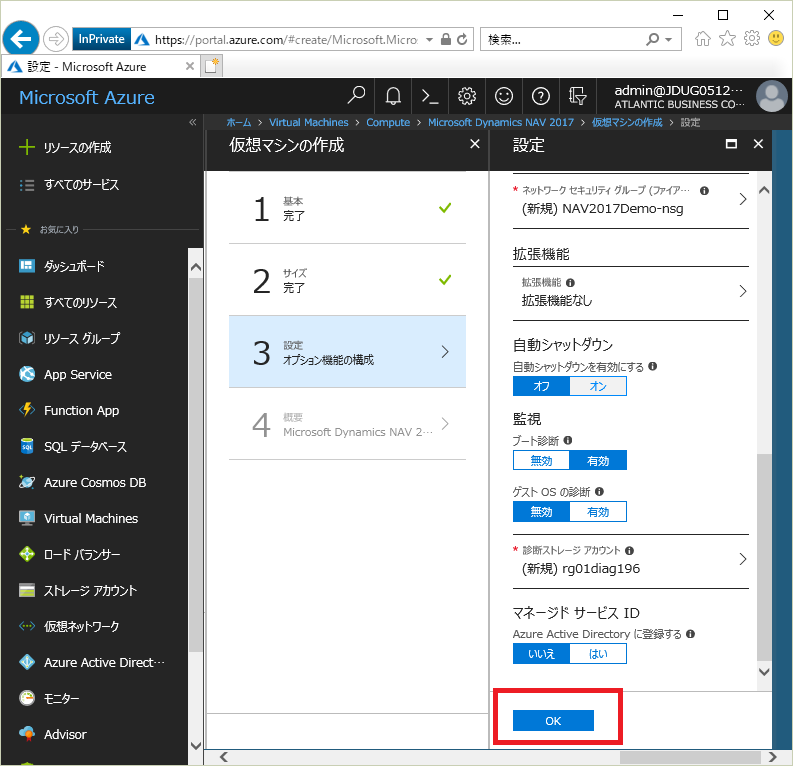Switch to the 設定 - Microsoft Azure browser tab
This screenshot has height=766, width=793.
click(x=100, y=66)
